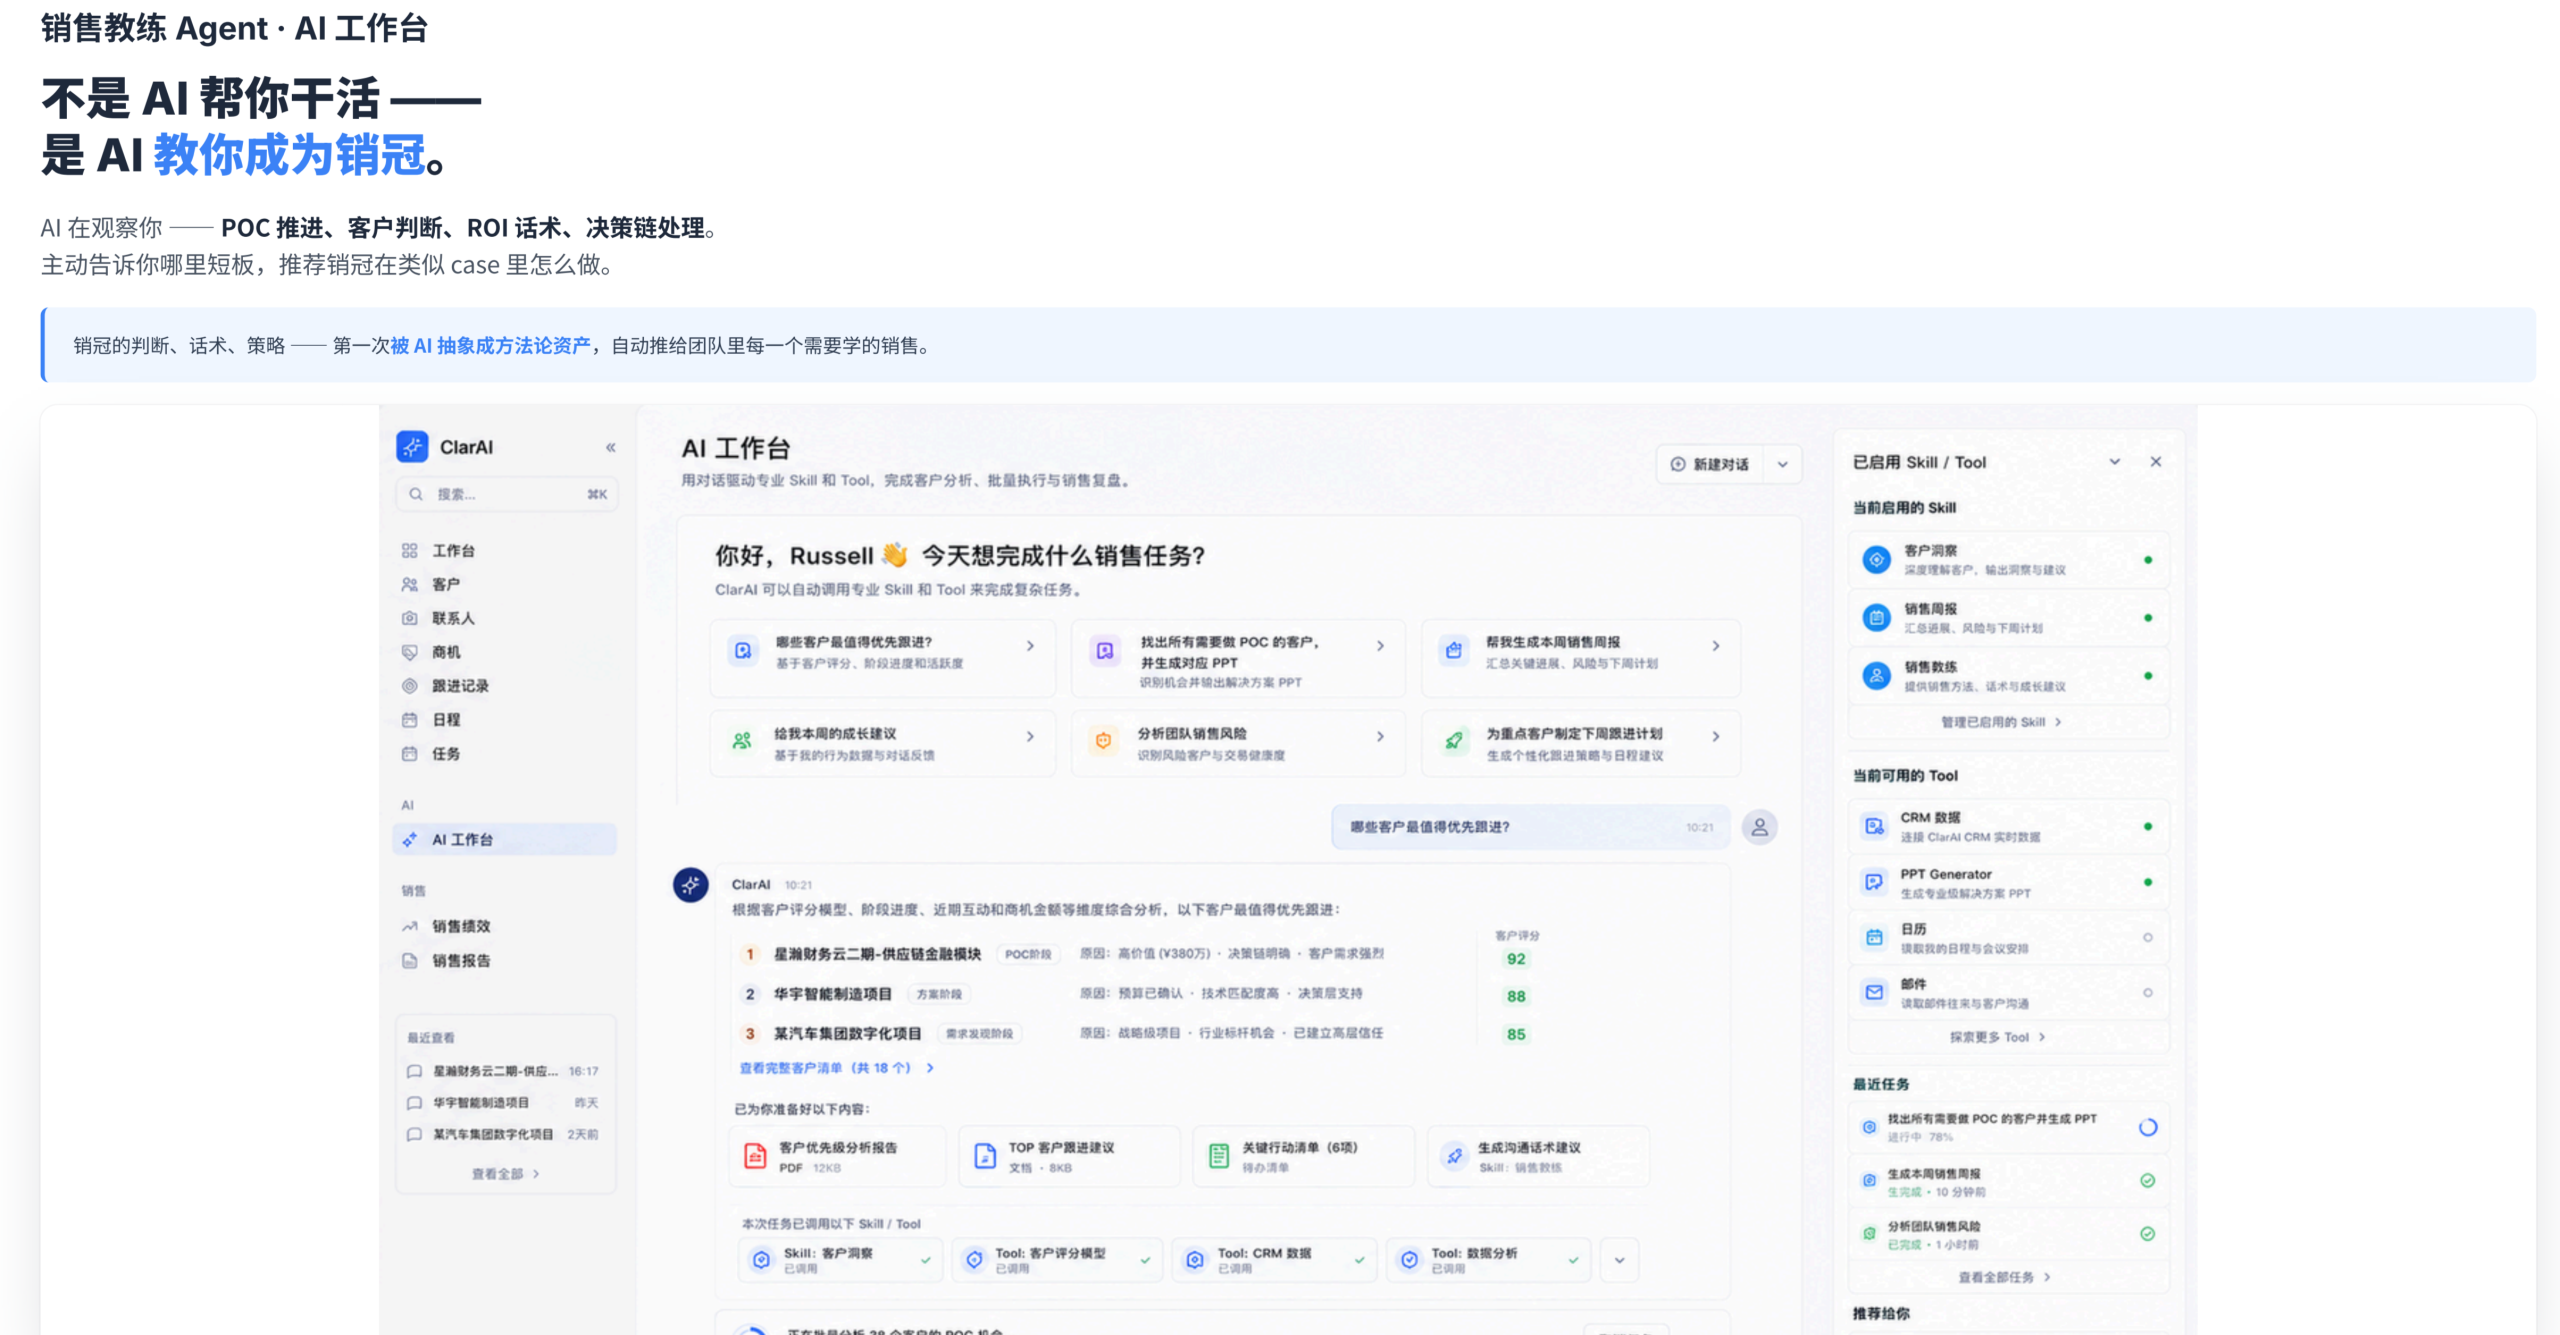Select 帮我生成本周销售周报 suggestion card
Viewport: 2560px width, 1335px height.
click(1581, 657)
